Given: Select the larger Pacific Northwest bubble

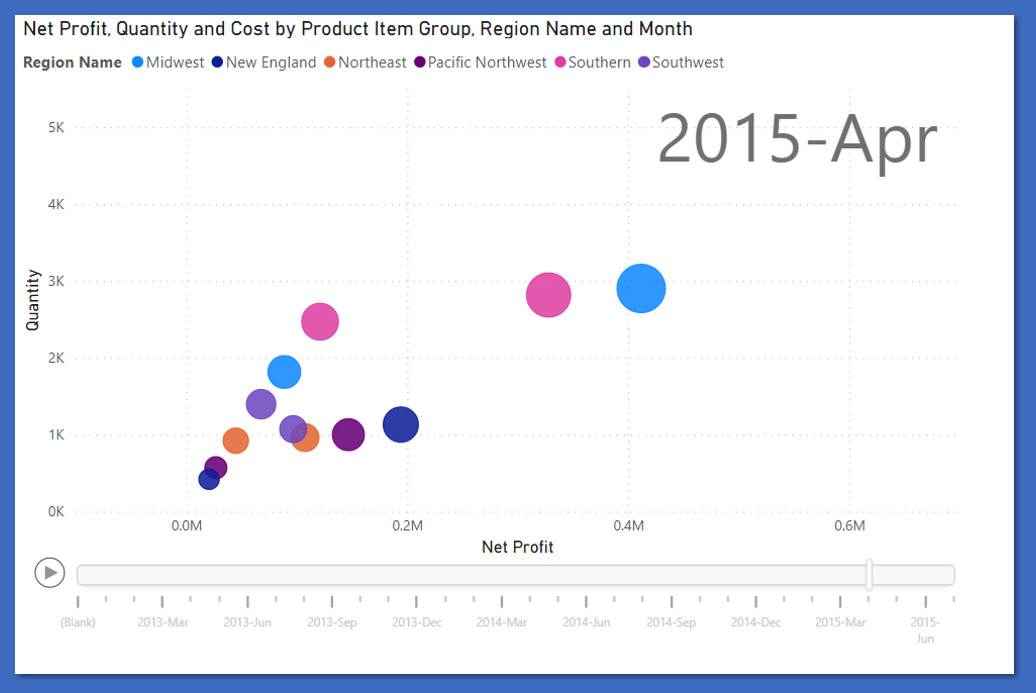Looking at the screenshot, I should tap(348, 435).
